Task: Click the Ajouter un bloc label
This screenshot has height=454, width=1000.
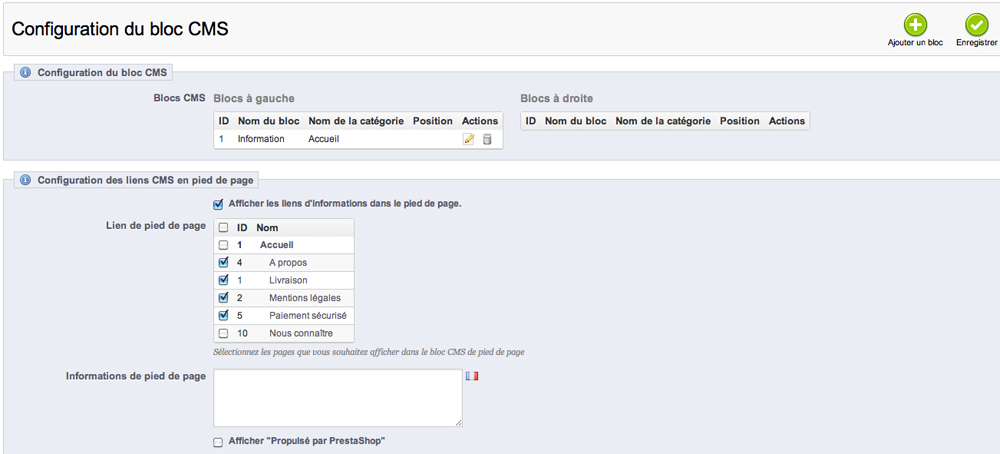Action: (915, 43)
